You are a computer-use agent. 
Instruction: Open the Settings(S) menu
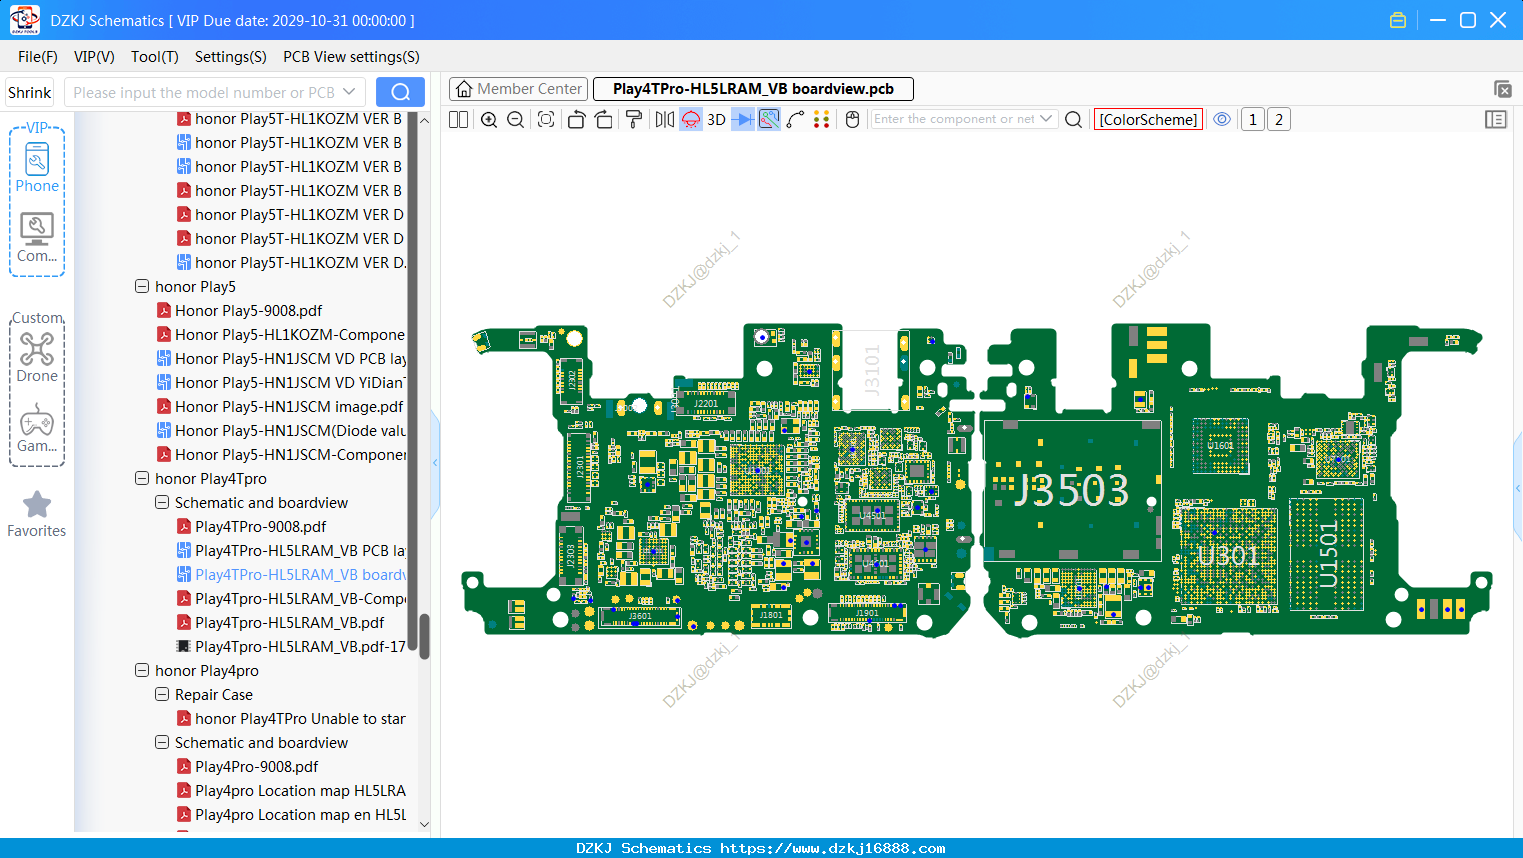(231, 57)
